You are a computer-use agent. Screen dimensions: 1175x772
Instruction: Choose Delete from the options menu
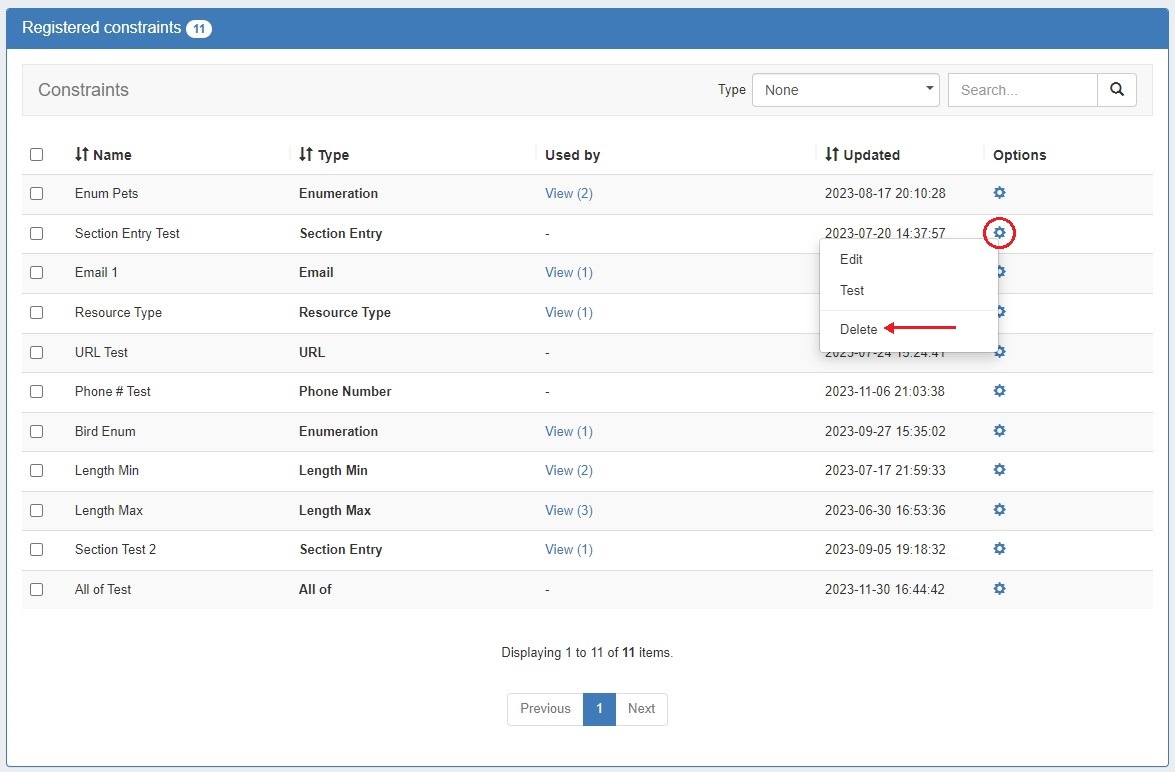[x=858, y=329]
